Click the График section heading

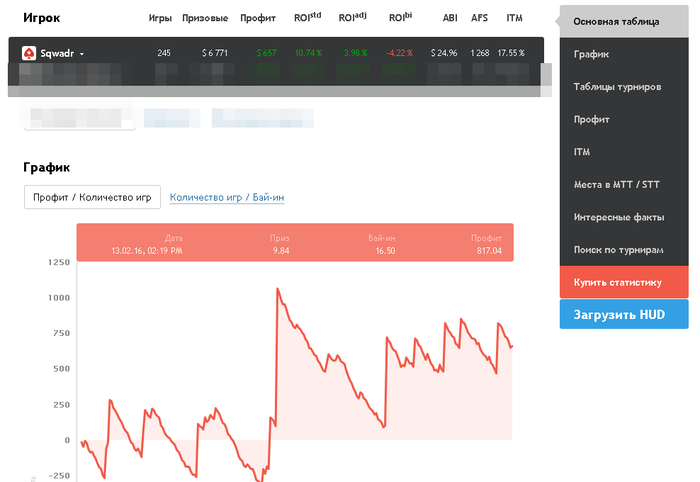[46, 167]
